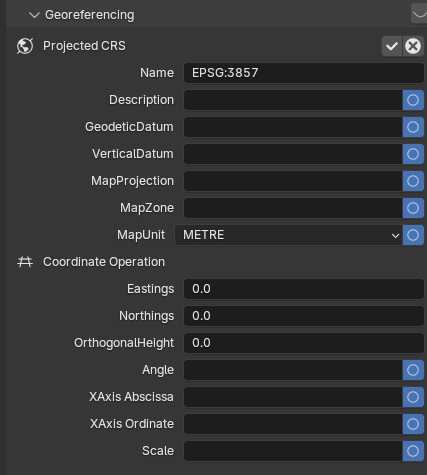Open the panel options at top right
This screenshot has height=475, width=427.
pos(419,14)
